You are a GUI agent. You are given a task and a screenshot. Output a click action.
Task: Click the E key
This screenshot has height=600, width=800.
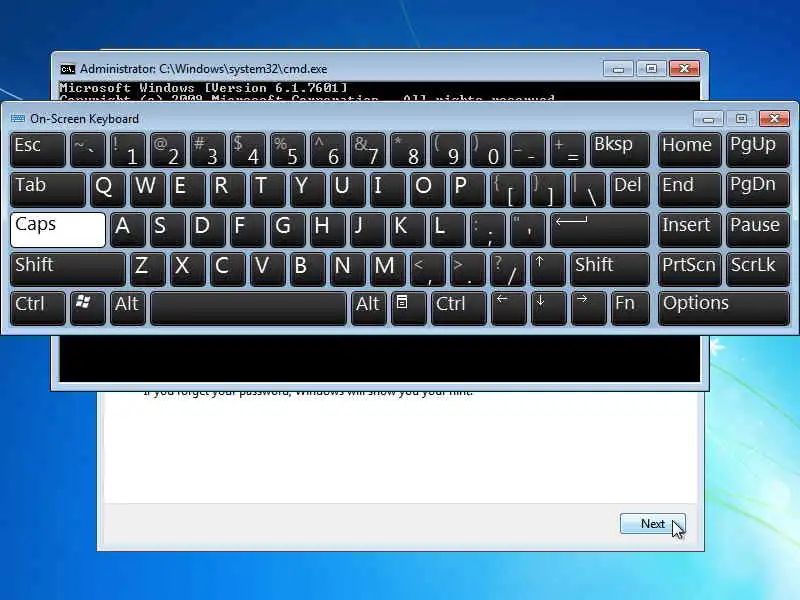(x=188, y=189)
